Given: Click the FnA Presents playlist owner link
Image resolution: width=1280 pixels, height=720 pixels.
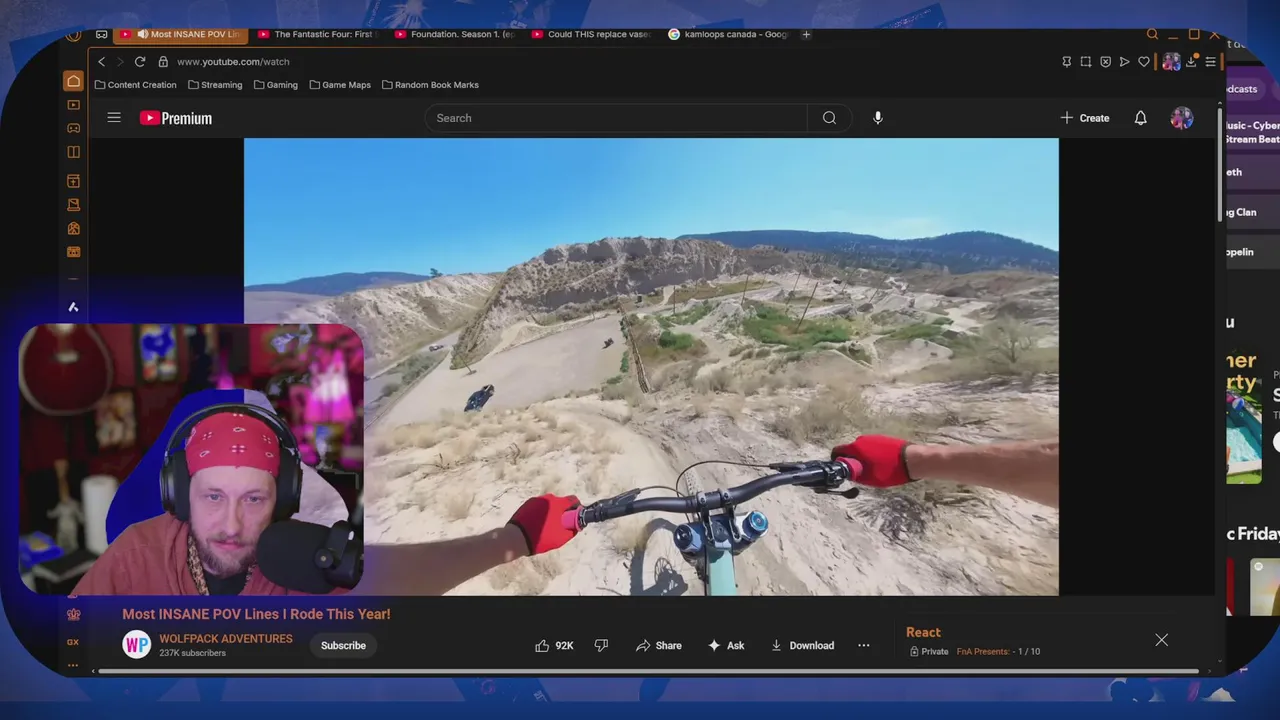Looking at the screenshot, I should (x=983, y=652).
